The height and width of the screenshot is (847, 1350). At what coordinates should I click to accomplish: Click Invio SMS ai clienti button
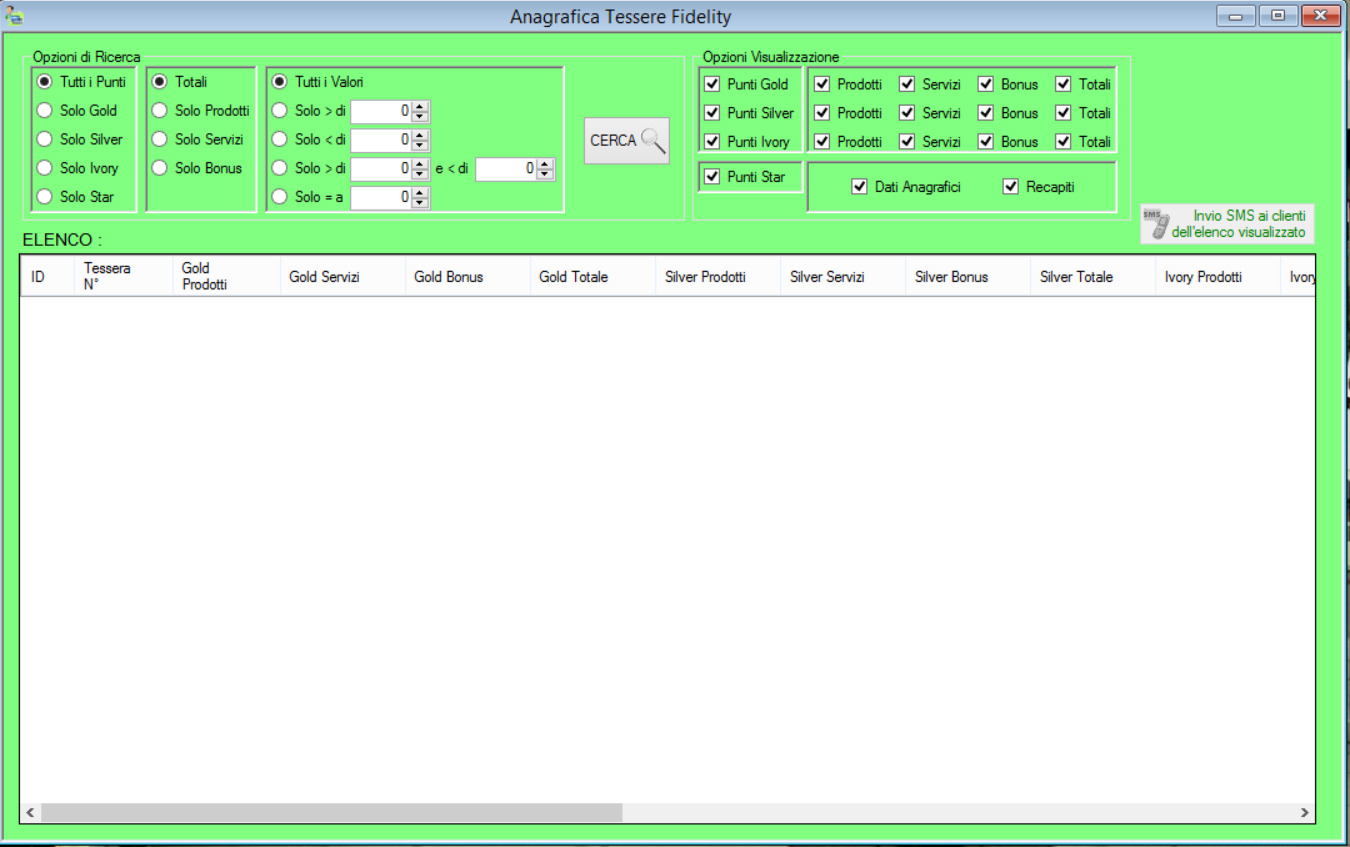pyautogui.click(x=1228, y=224)
